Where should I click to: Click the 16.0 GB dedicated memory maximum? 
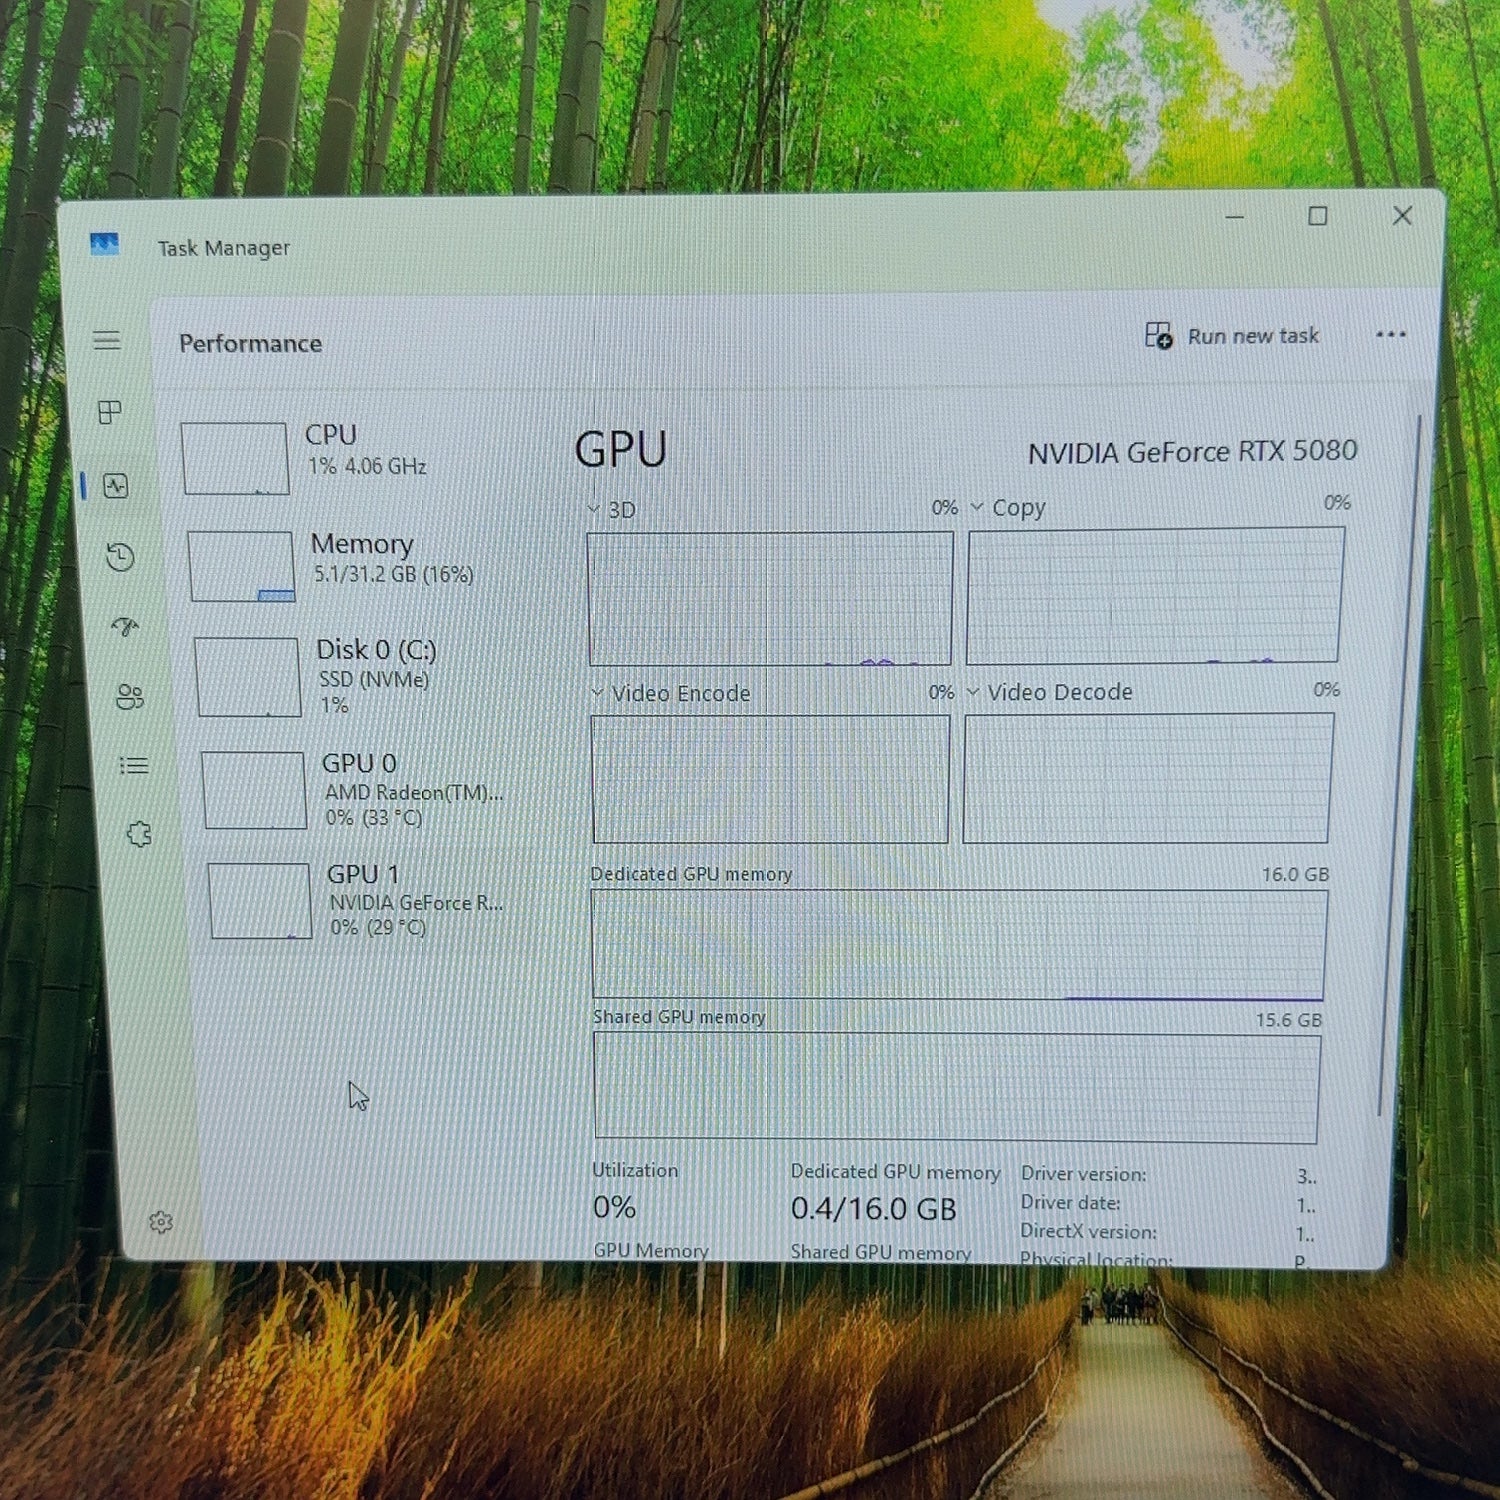tap(1295, 874)
